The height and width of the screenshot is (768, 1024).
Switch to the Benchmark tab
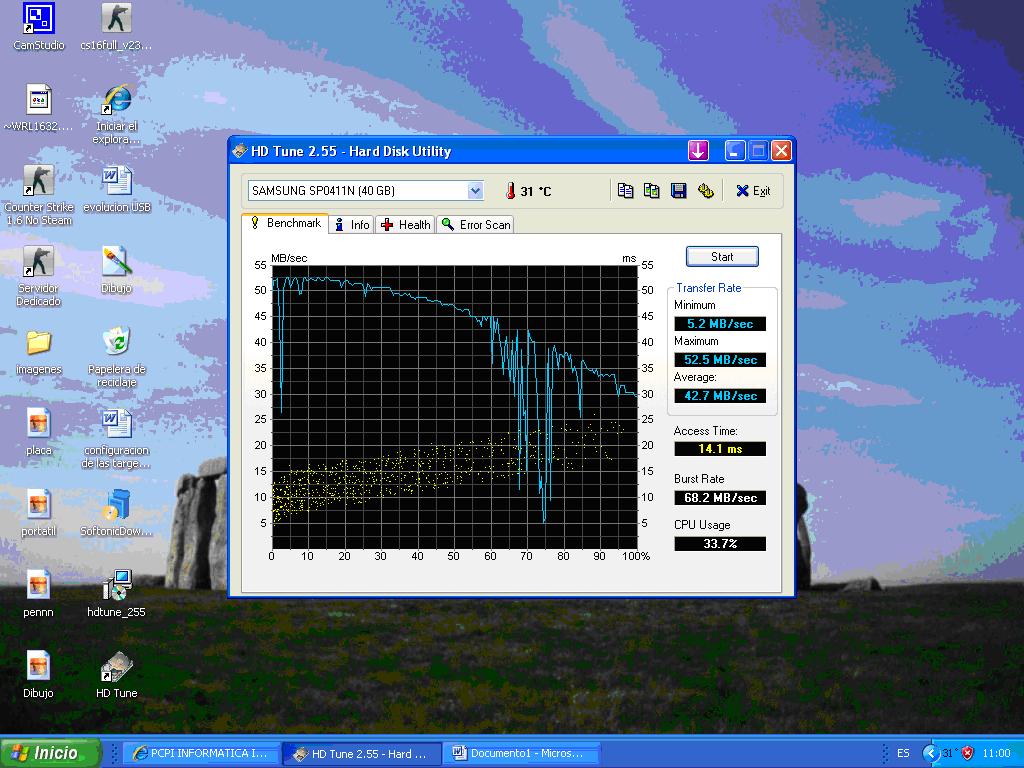pos(285,223)
